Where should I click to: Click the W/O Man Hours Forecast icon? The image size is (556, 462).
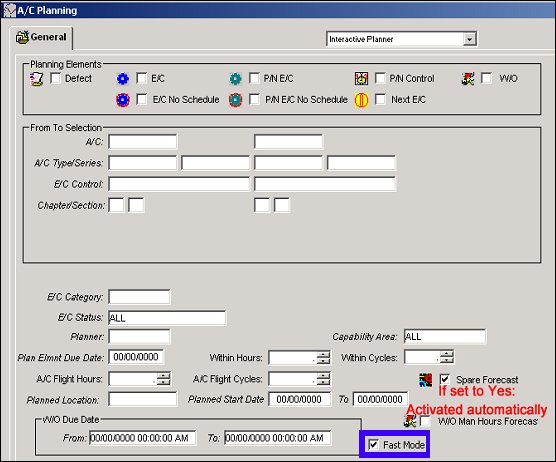(x=410, y=421)
